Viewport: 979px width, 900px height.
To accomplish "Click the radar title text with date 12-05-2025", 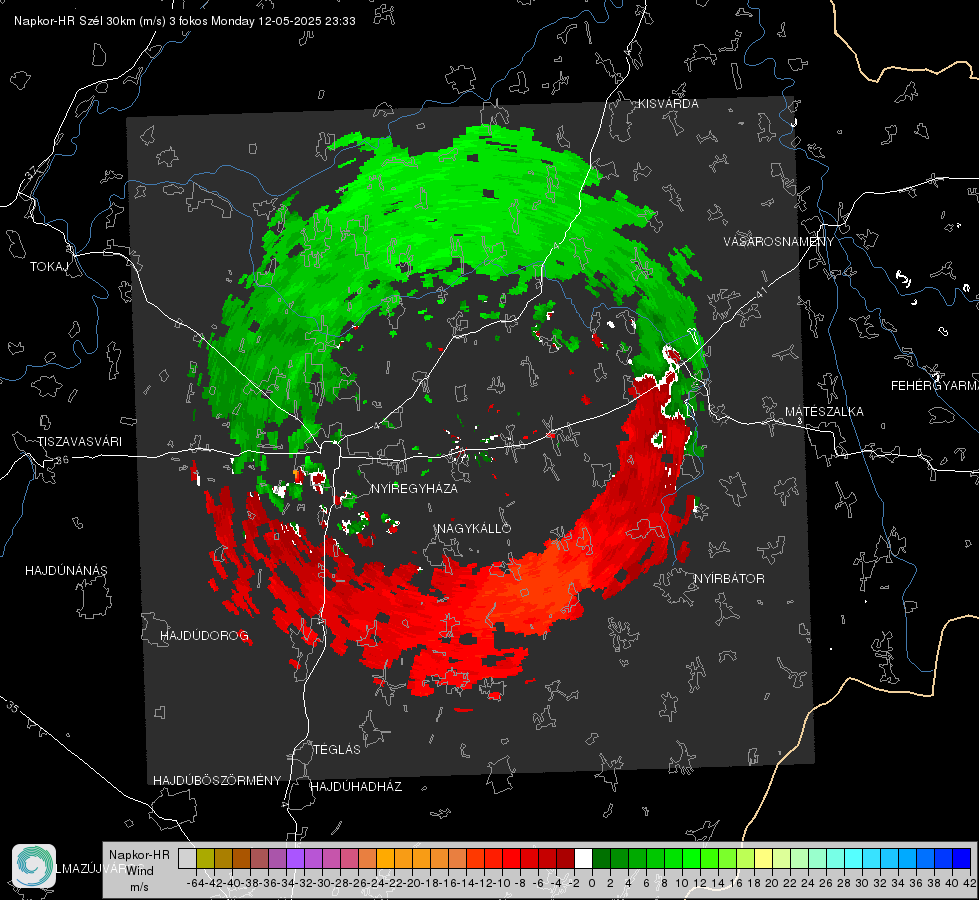I will click(185, 21).
